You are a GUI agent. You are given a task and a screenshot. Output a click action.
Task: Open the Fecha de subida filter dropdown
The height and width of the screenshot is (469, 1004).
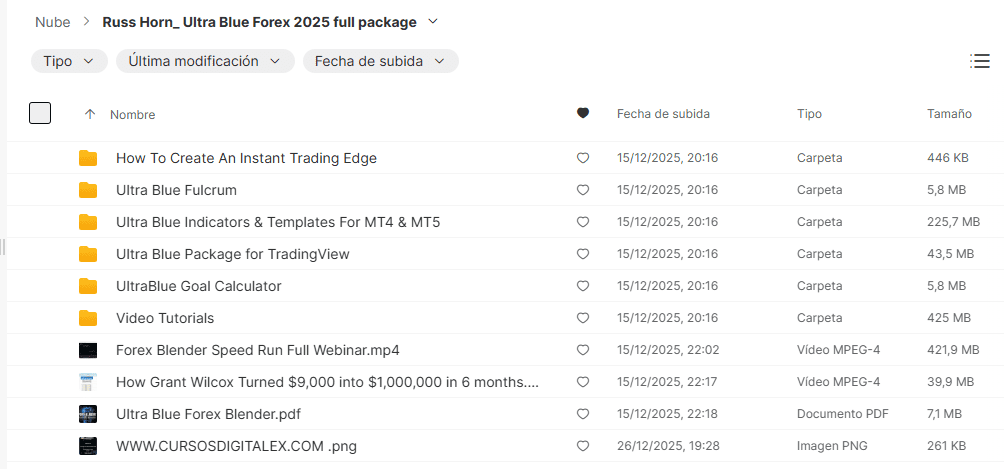point(380,61)
